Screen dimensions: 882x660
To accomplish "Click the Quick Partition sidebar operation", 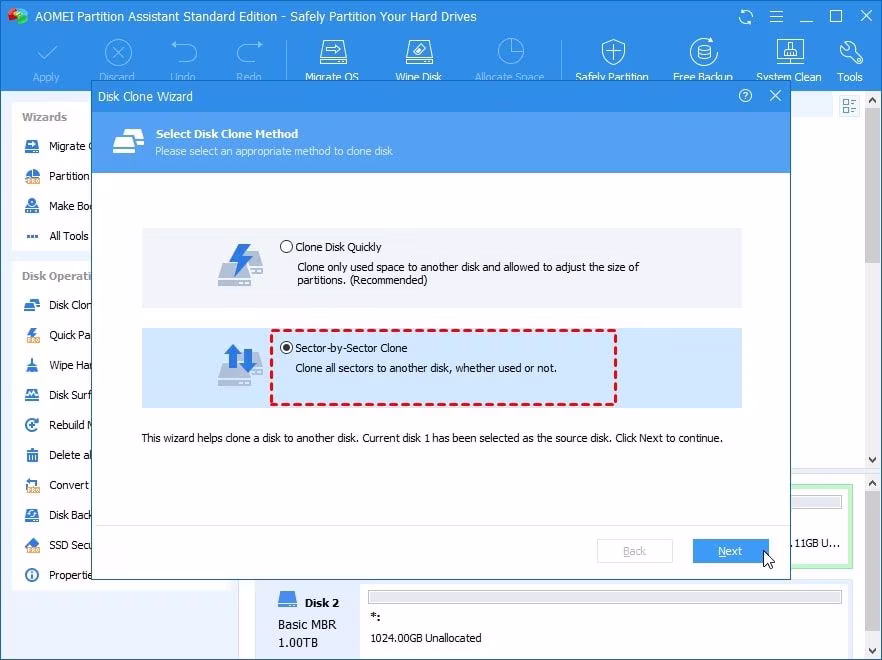I will (57, 335).
